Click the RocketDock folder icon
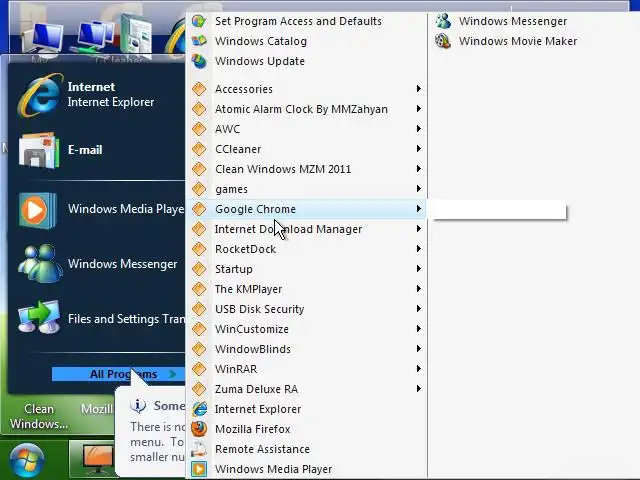 199,249
